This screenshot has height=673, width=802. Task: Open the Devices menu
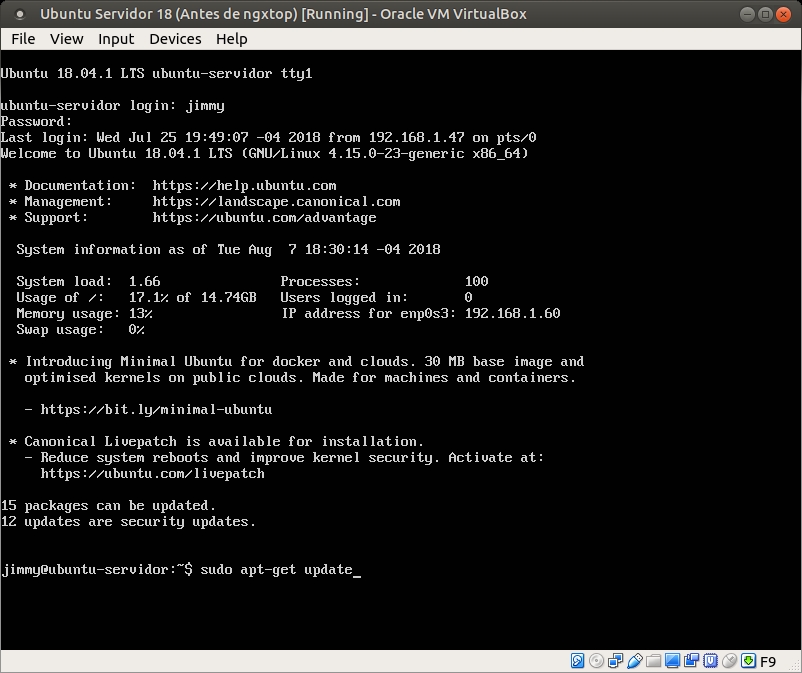175,38
